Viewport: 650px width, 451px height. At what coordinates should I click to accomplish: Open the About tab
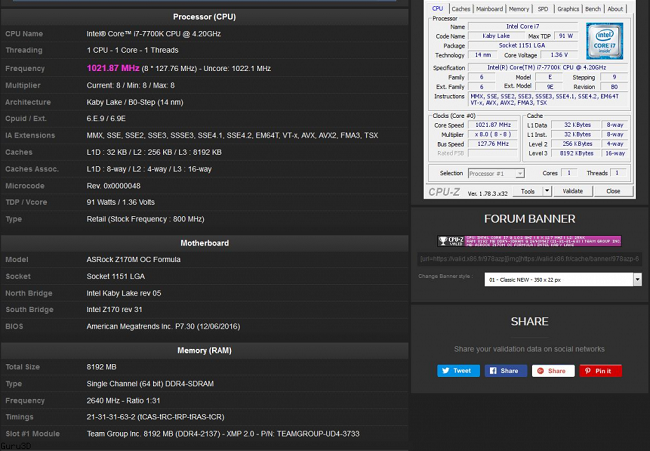pyautogui.click(x=615, y=9)
